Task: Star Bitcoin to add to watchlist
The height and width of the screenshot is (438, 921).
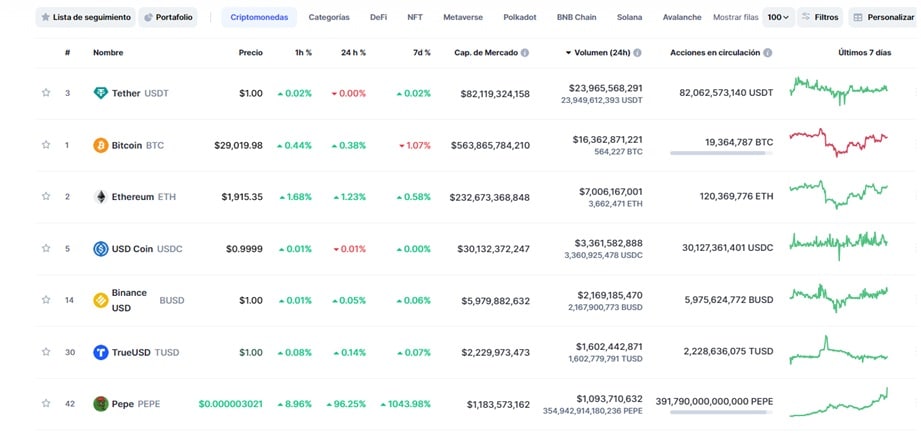Action: click(46, 144)
